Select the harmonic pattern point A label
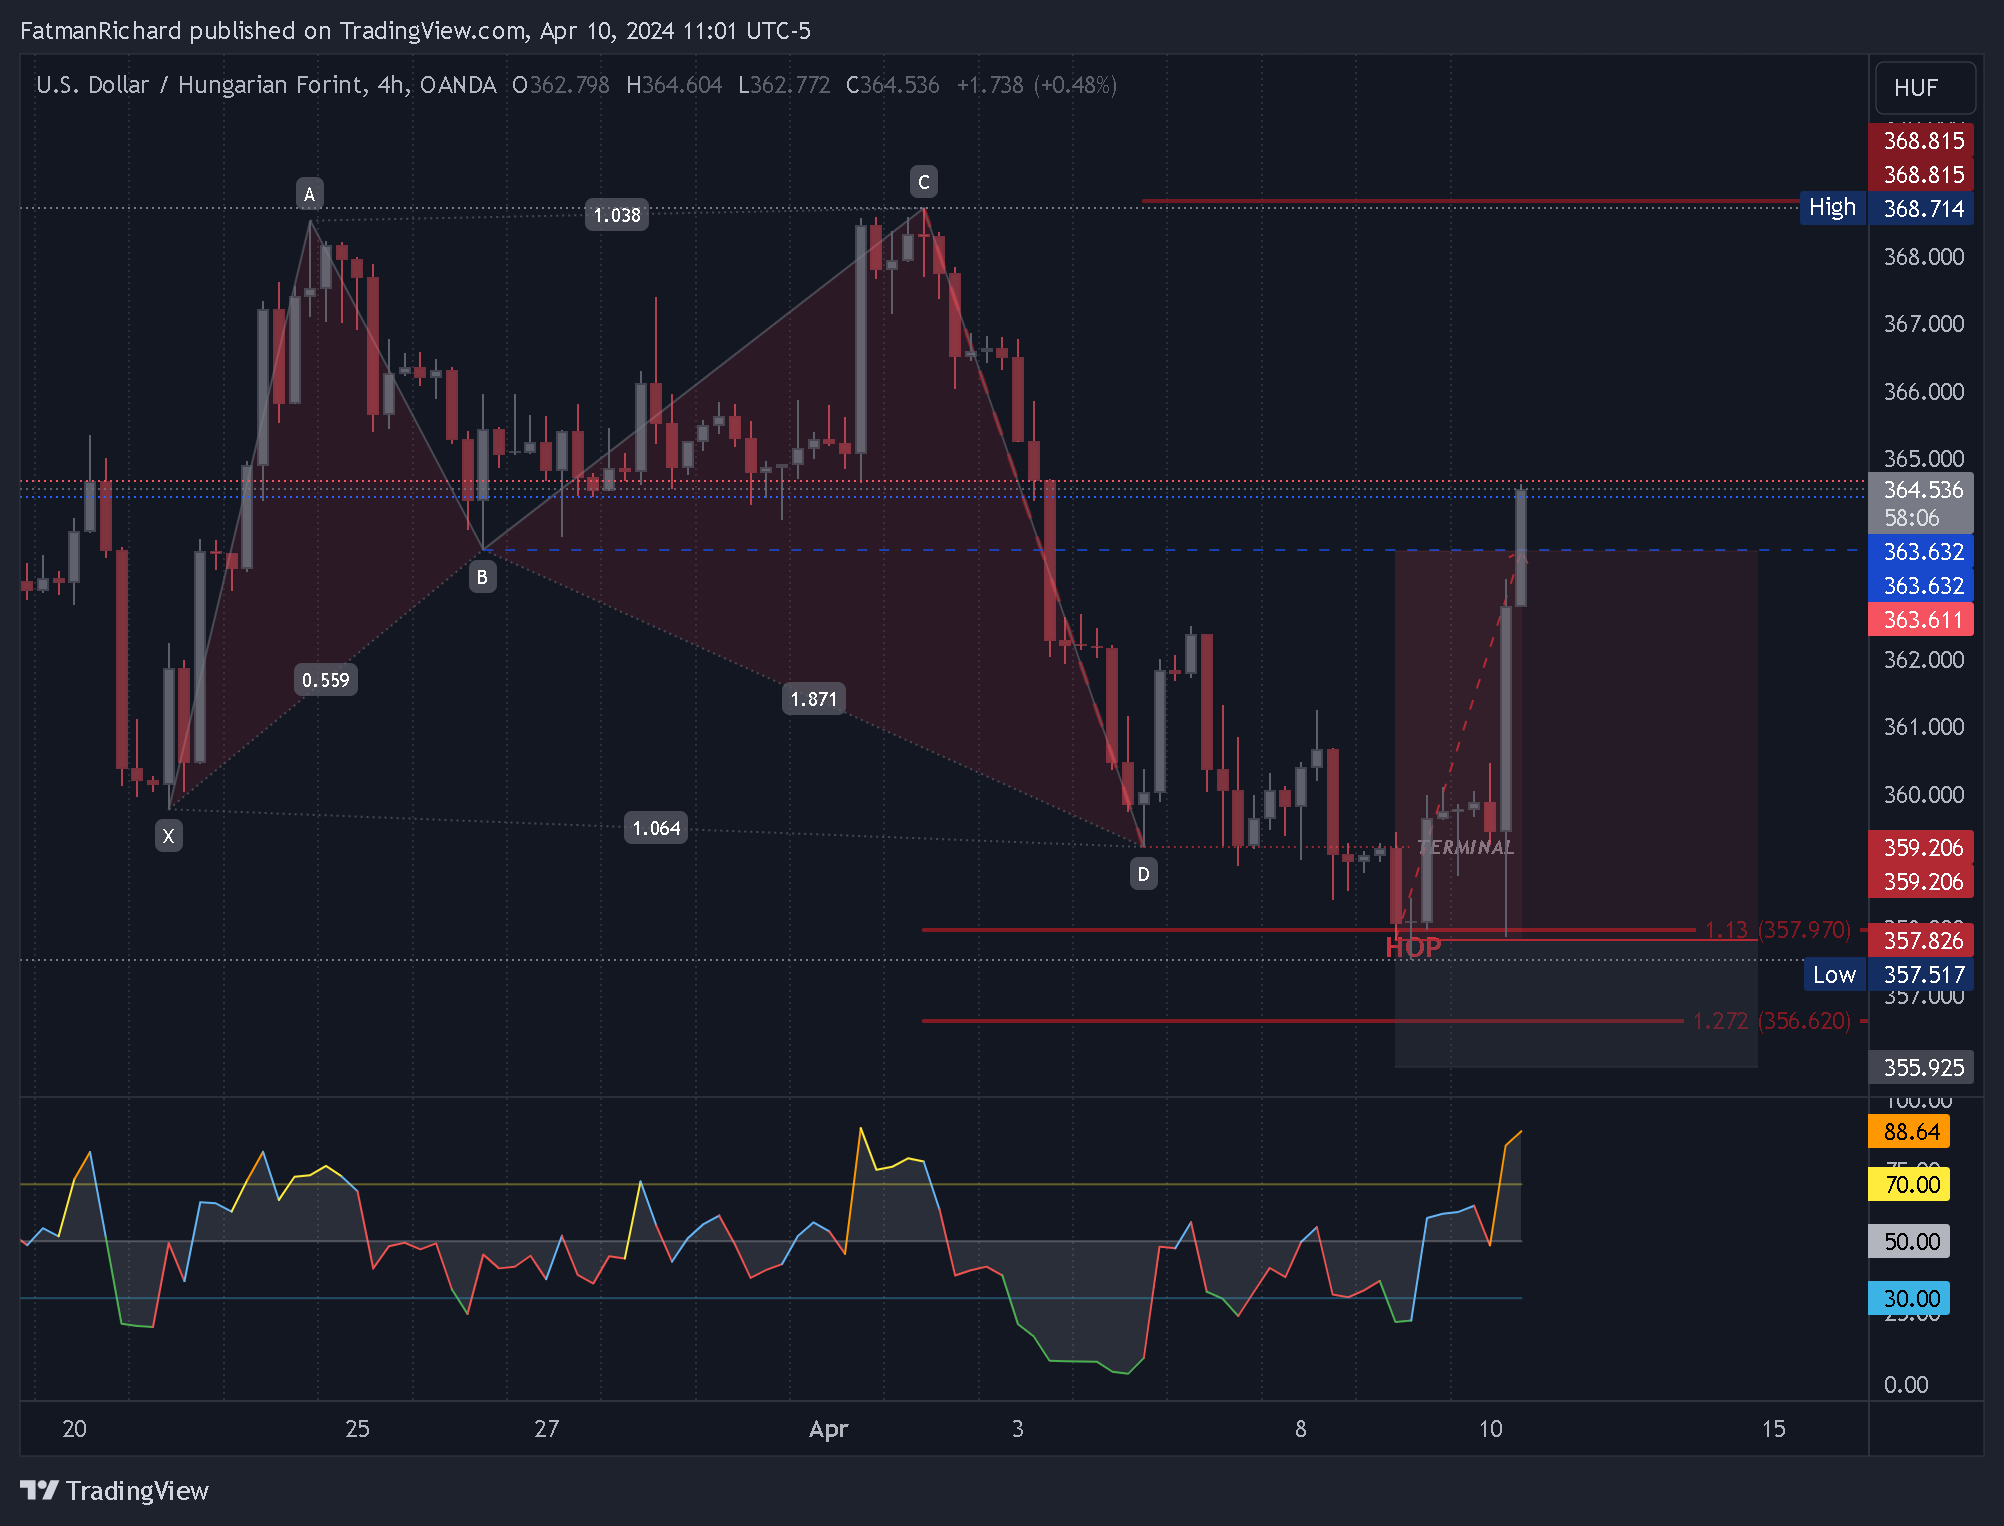The height and width of the screenshot is (1526, 2004). click(309, 194)
